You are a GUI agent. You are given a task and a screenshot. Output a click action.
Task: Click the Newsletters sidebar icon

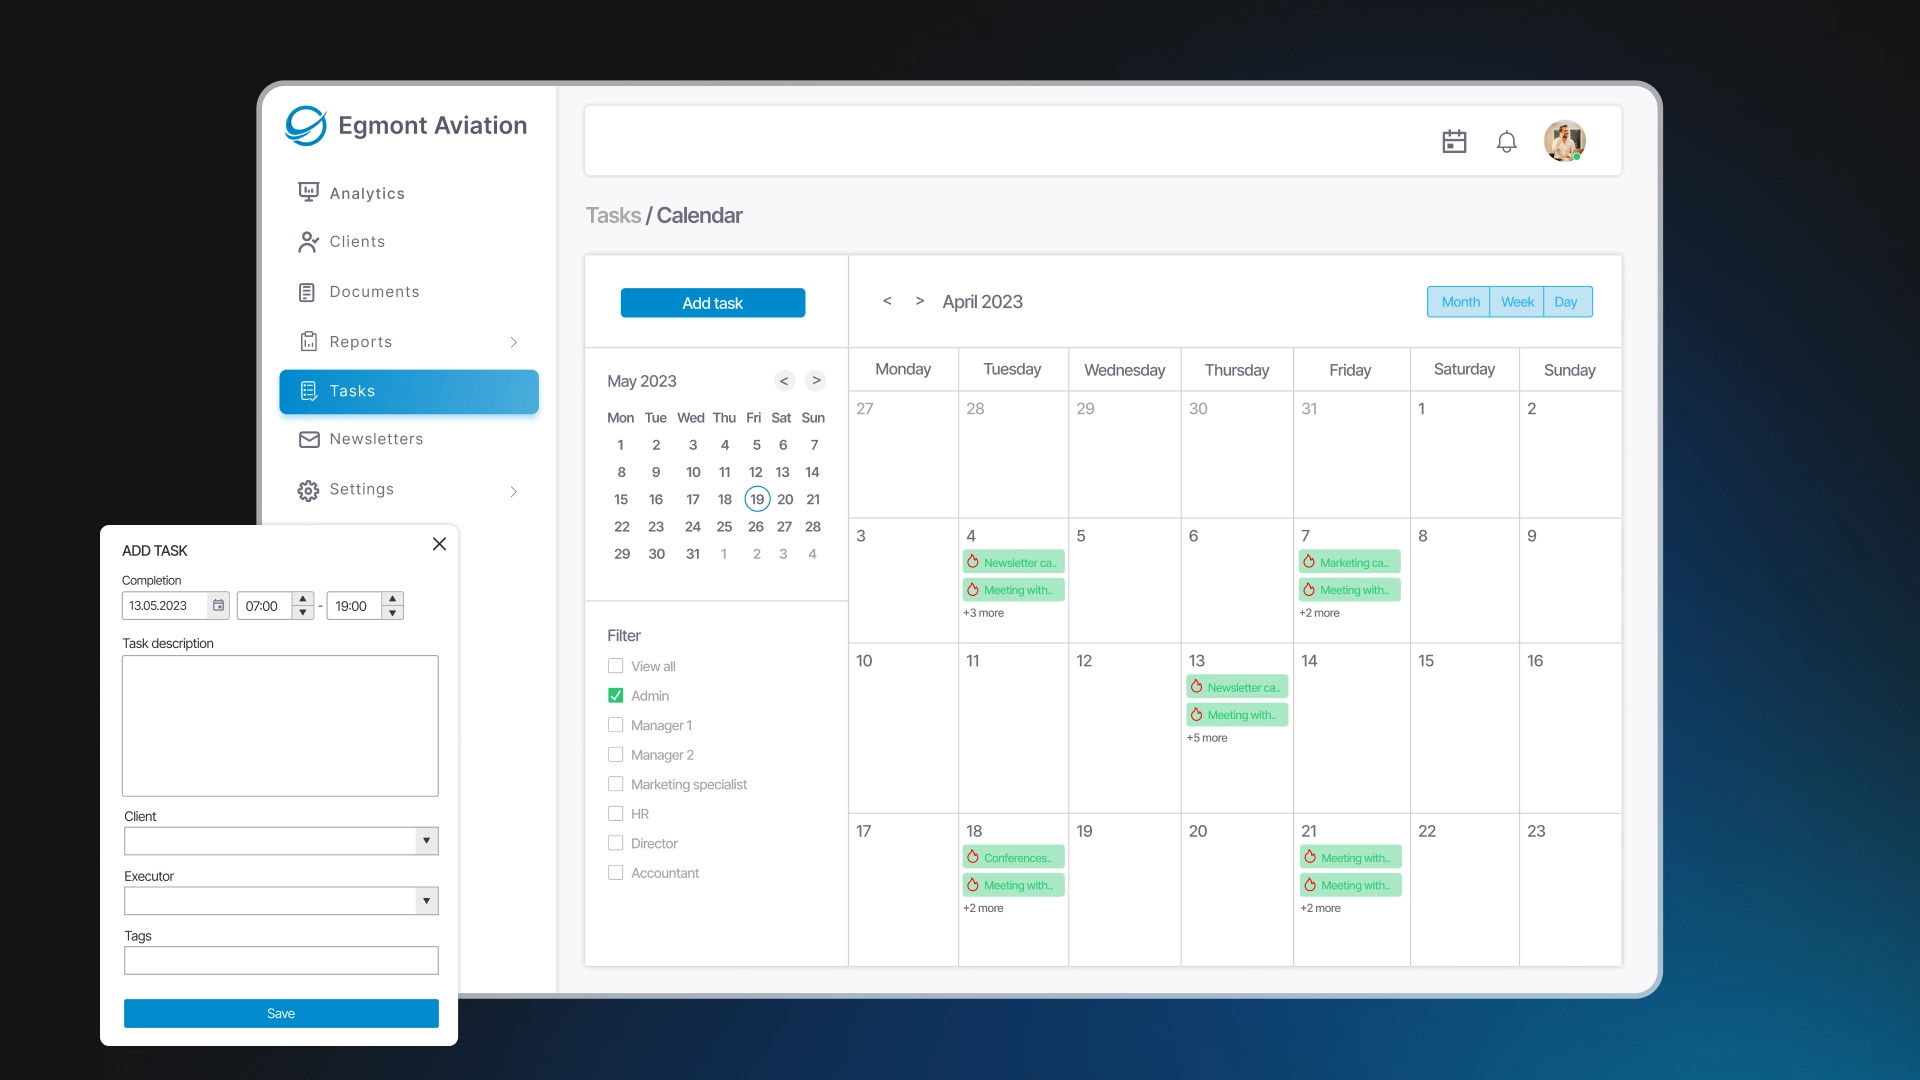click(x=309, y=439)
